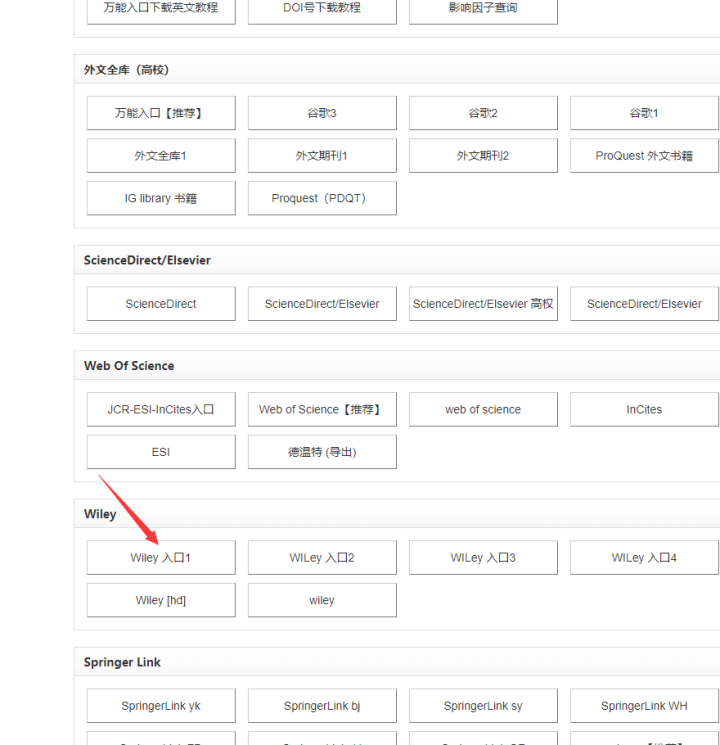The height and width of the screenshot is (745, 720).
Task: Select the 外文期刊2 button
Action: [x=483, y=156]
